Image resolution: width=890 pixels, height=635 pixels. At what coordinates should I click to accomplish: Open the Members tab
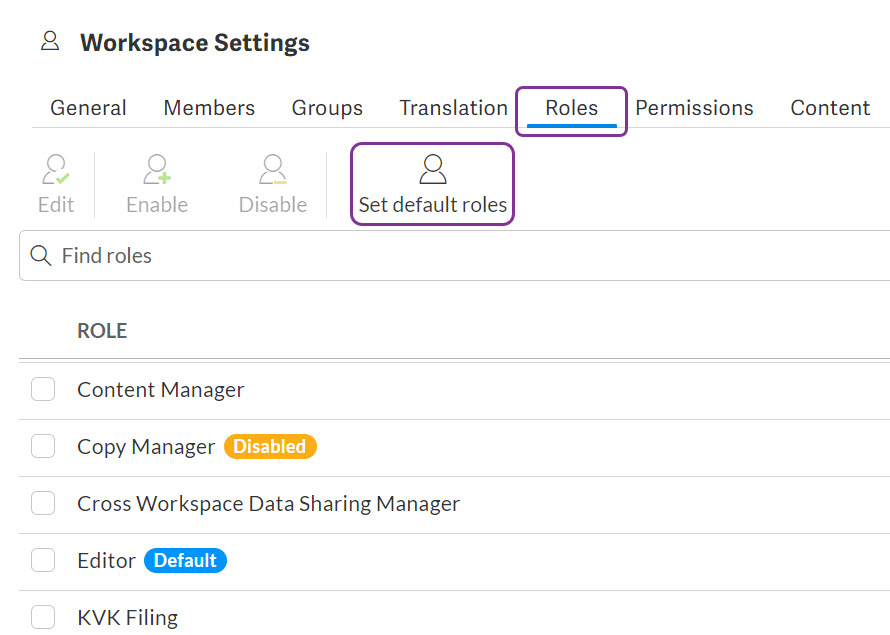[x=209, y=108]
